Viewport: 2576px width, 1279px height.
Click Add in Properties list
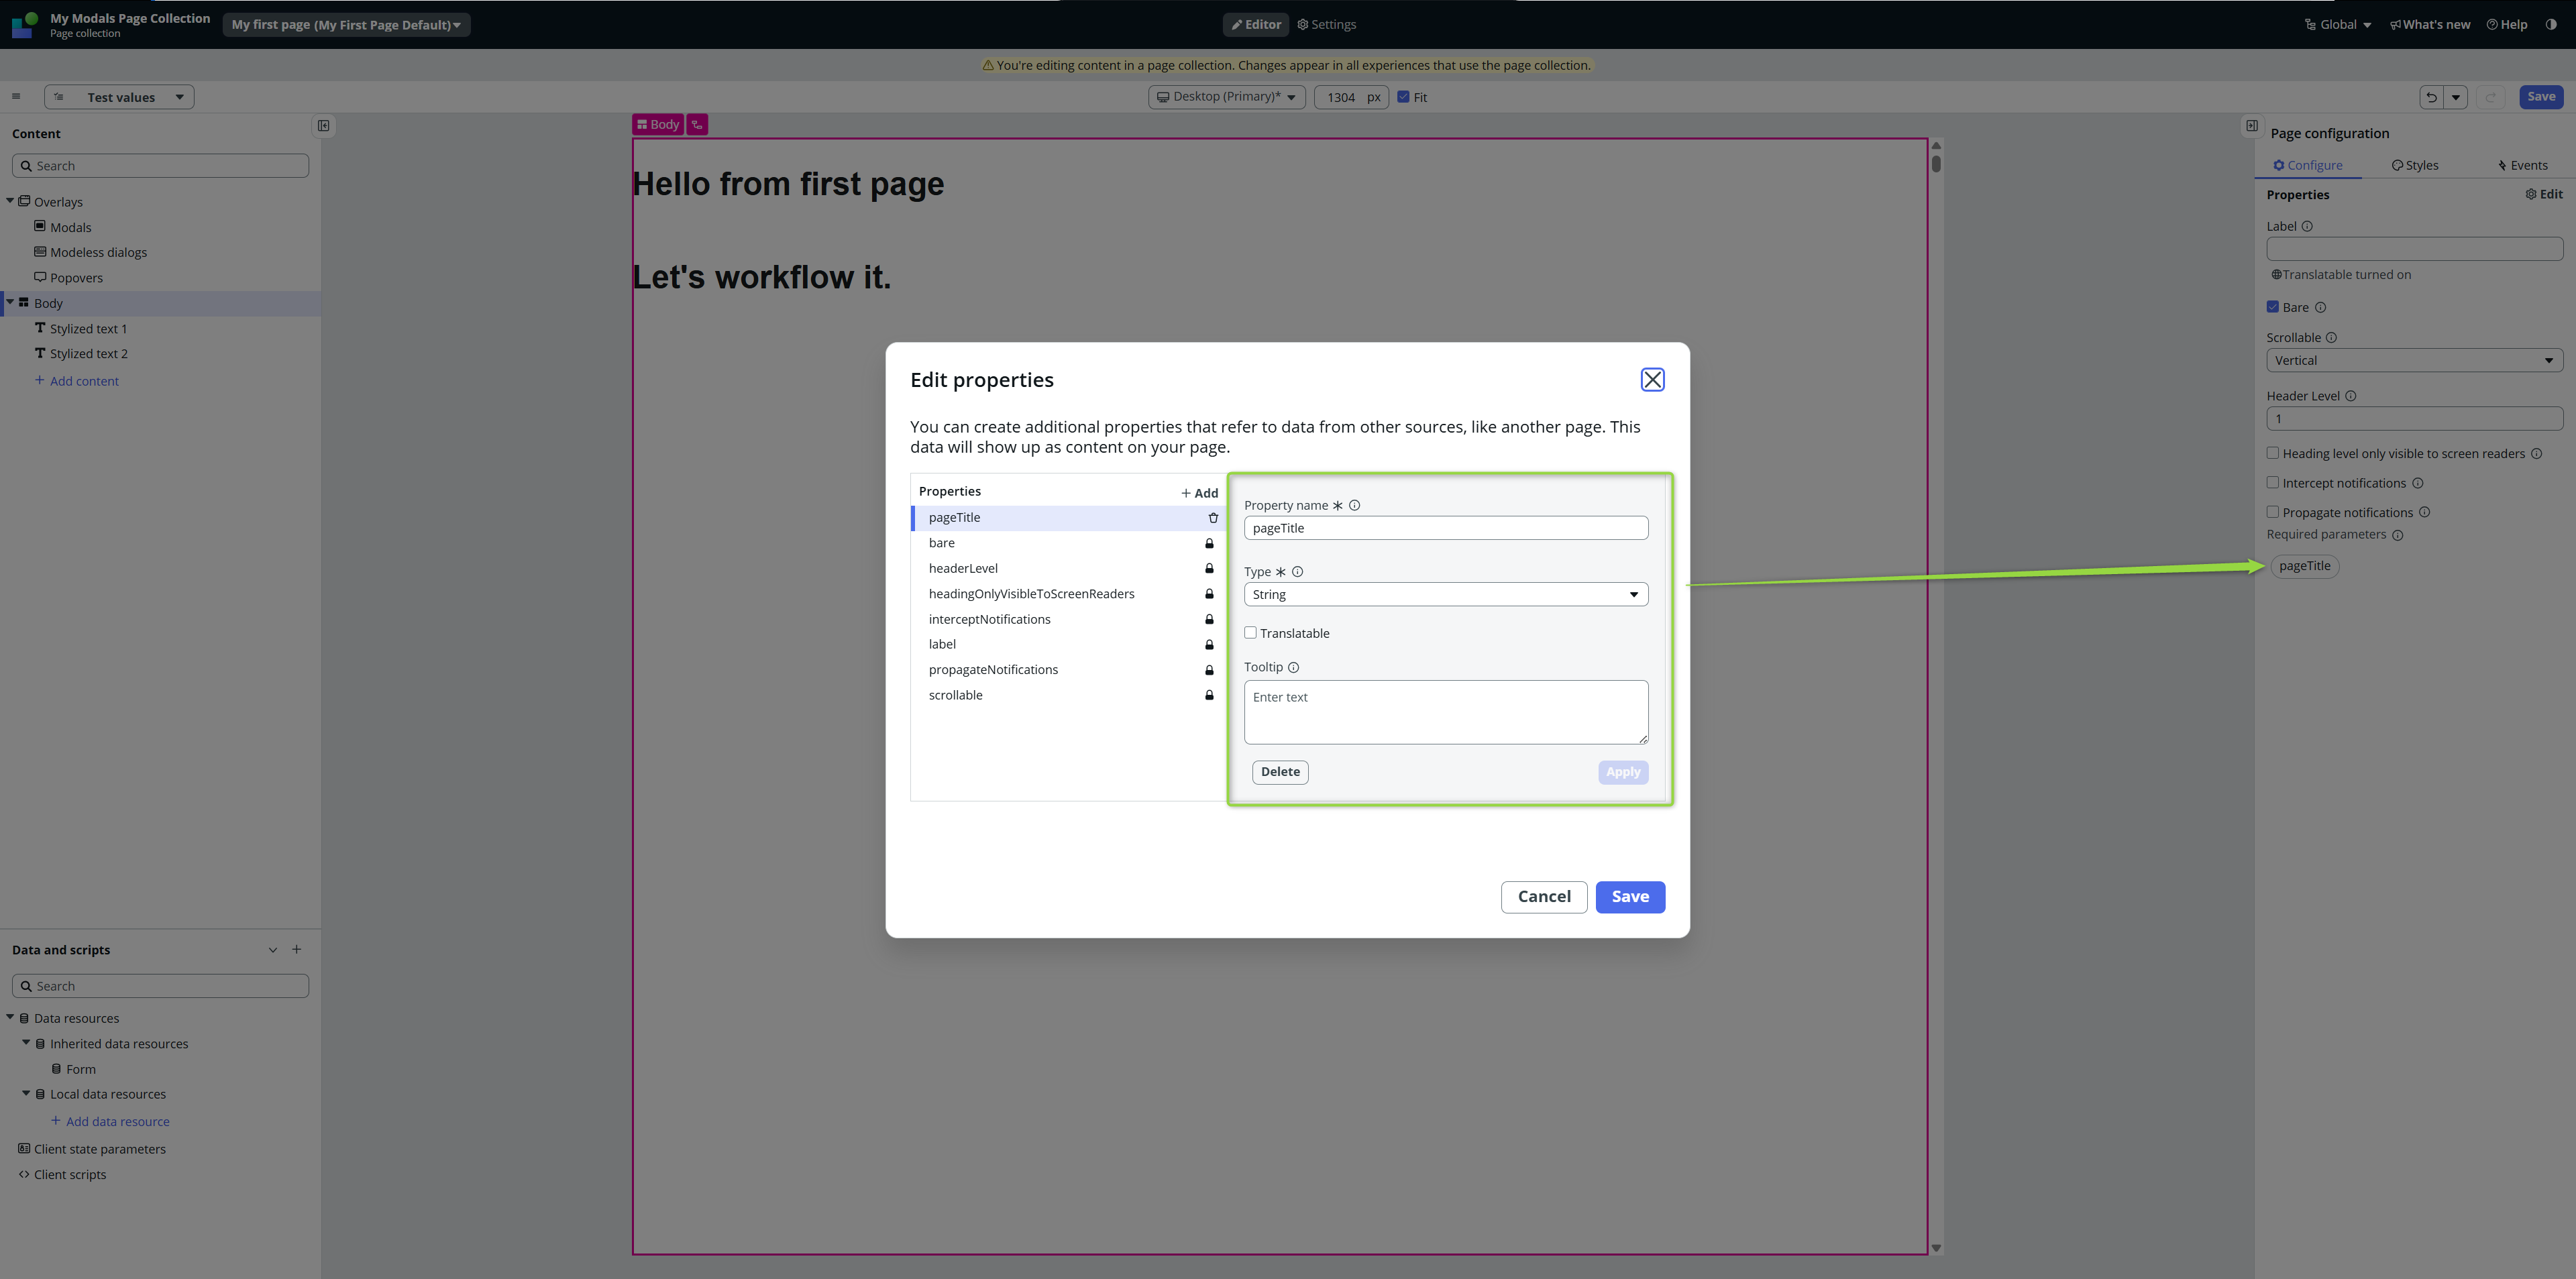pos(1199,493)
